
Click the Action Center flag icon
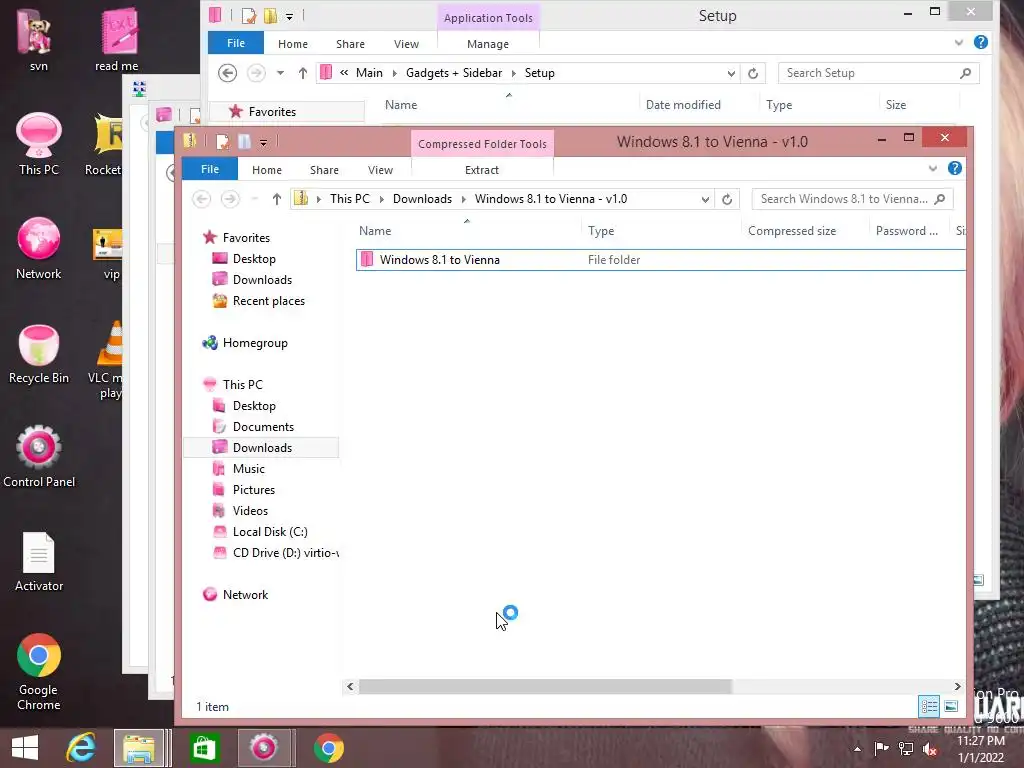pyautogui.click(x=881, y=749)
